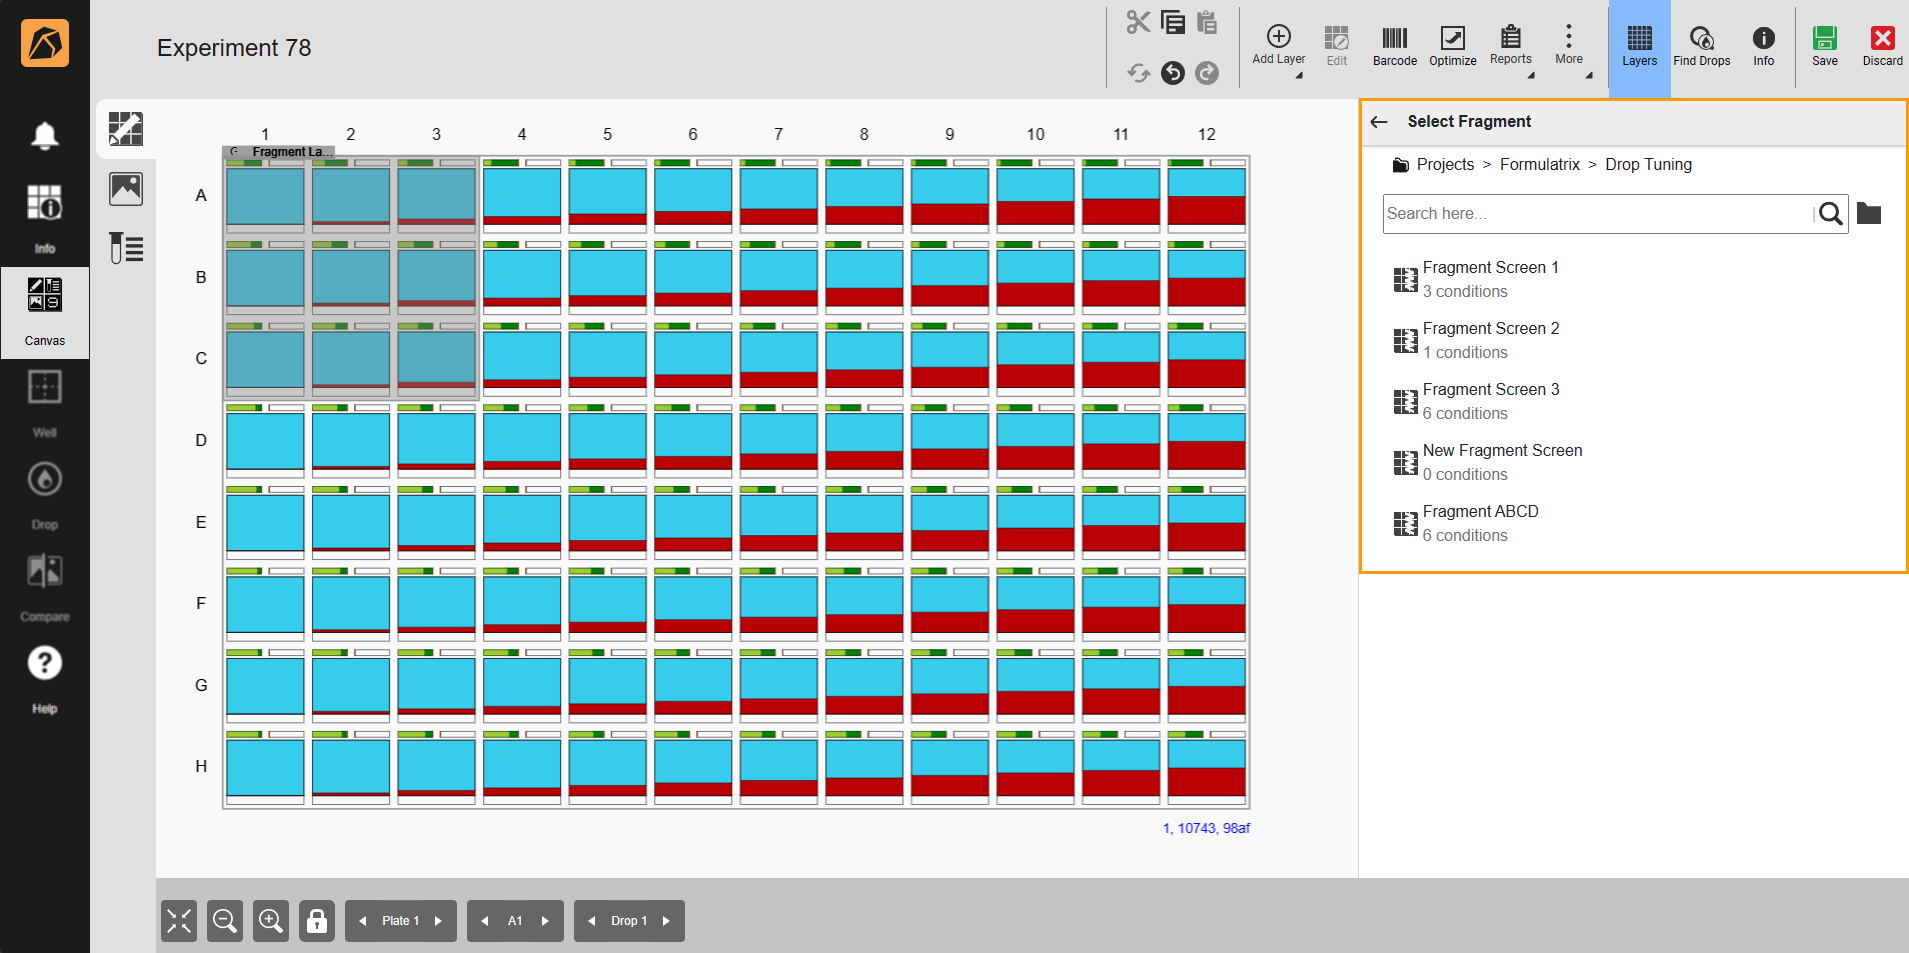Click the fit-to-screen zoom icon
This screenshot has height=953, width=1909.
coord(179,921)
